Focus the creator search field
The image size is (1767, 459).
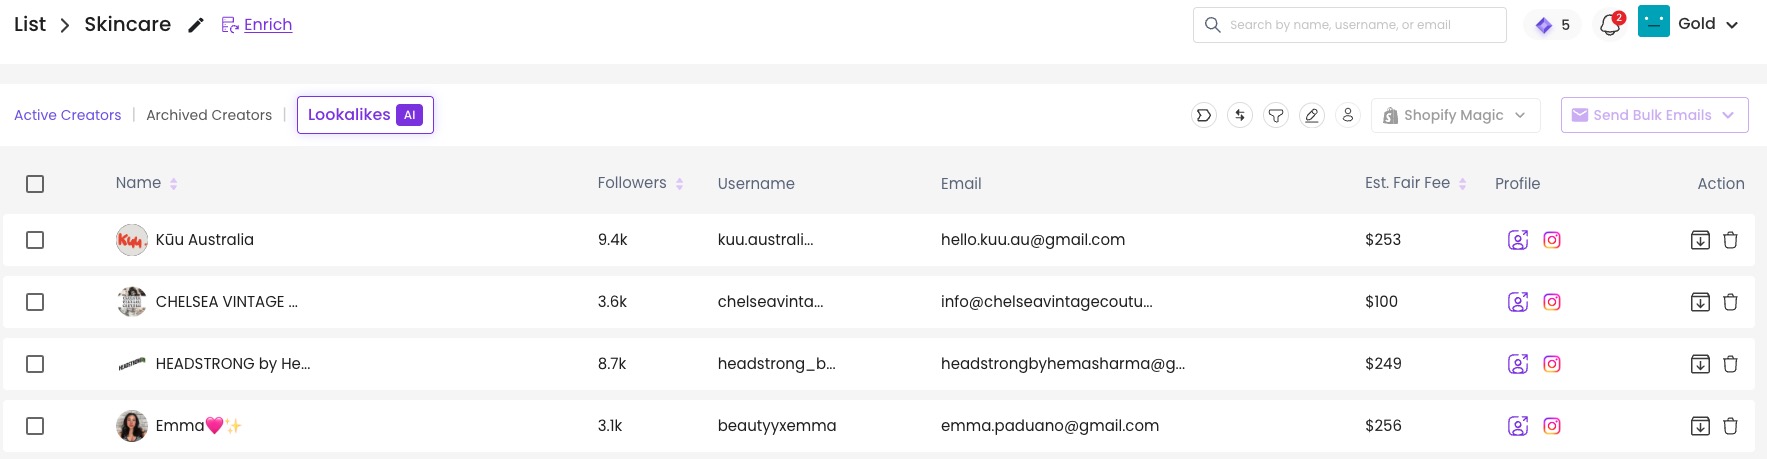click(1349, 25)
